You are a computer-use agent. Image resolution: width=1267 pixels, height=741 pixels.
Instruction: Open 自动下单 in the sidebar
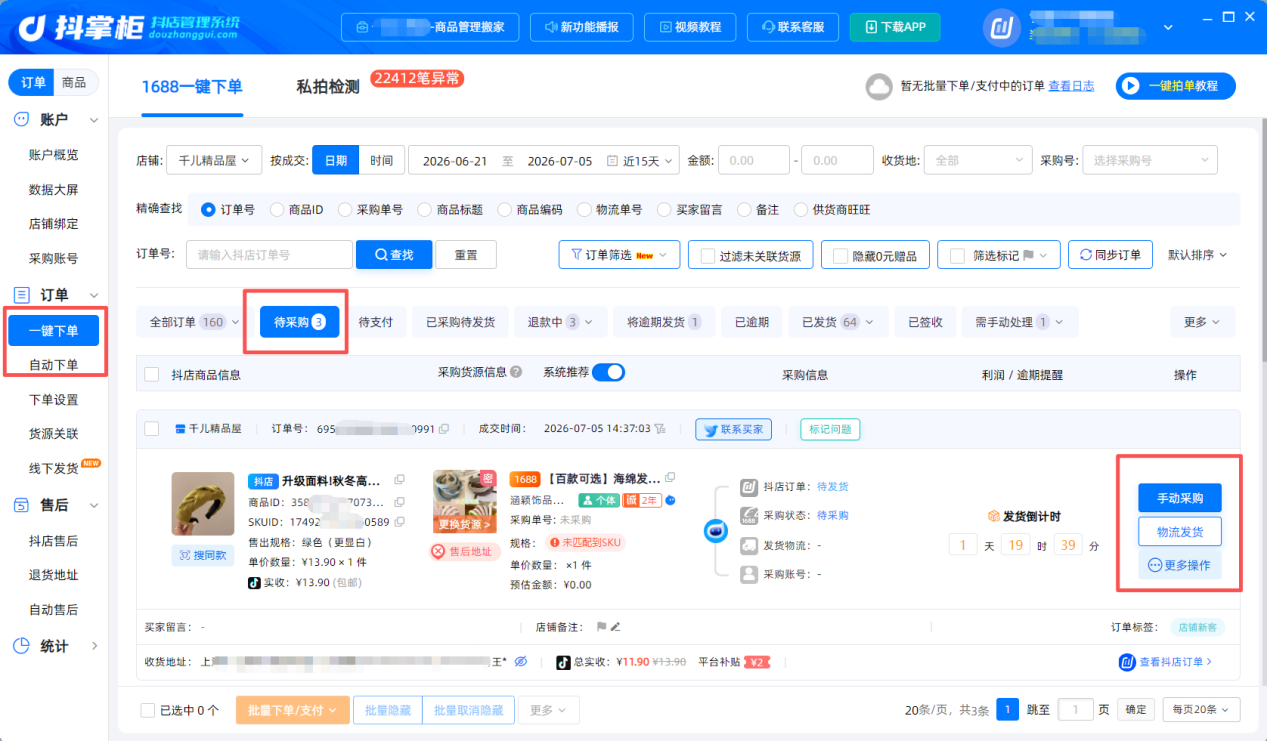point(54,365)
